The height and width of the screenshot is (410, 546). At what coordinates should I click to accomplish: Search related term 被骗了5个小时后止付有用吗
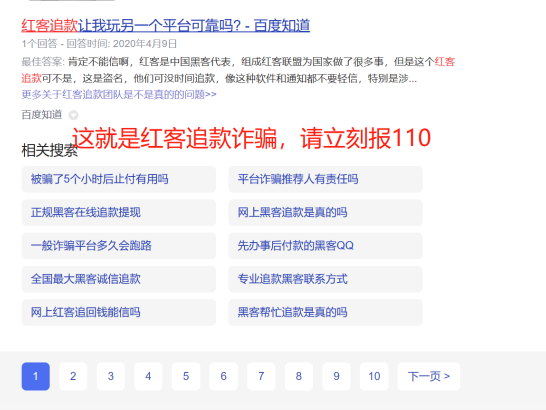(119, 179)
